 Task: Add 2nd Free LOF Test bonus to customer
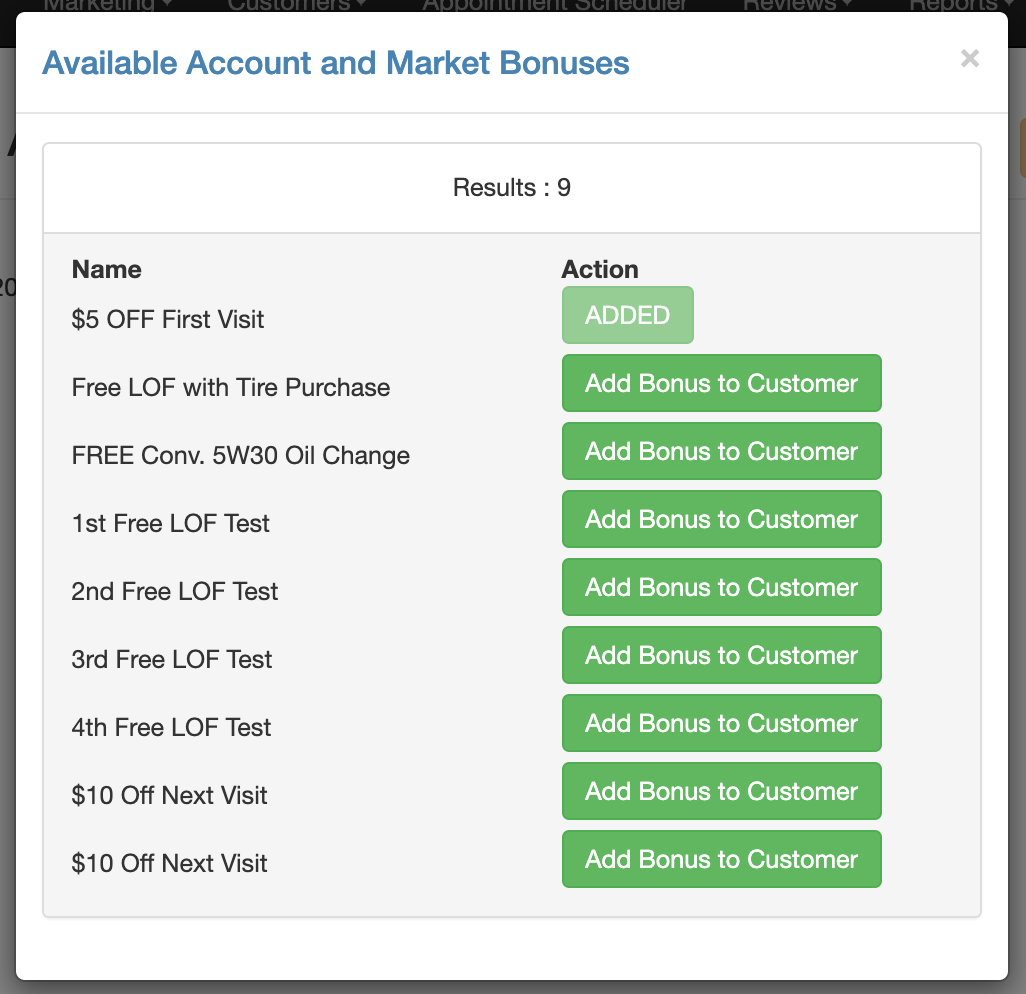click(x=722, y=587)
